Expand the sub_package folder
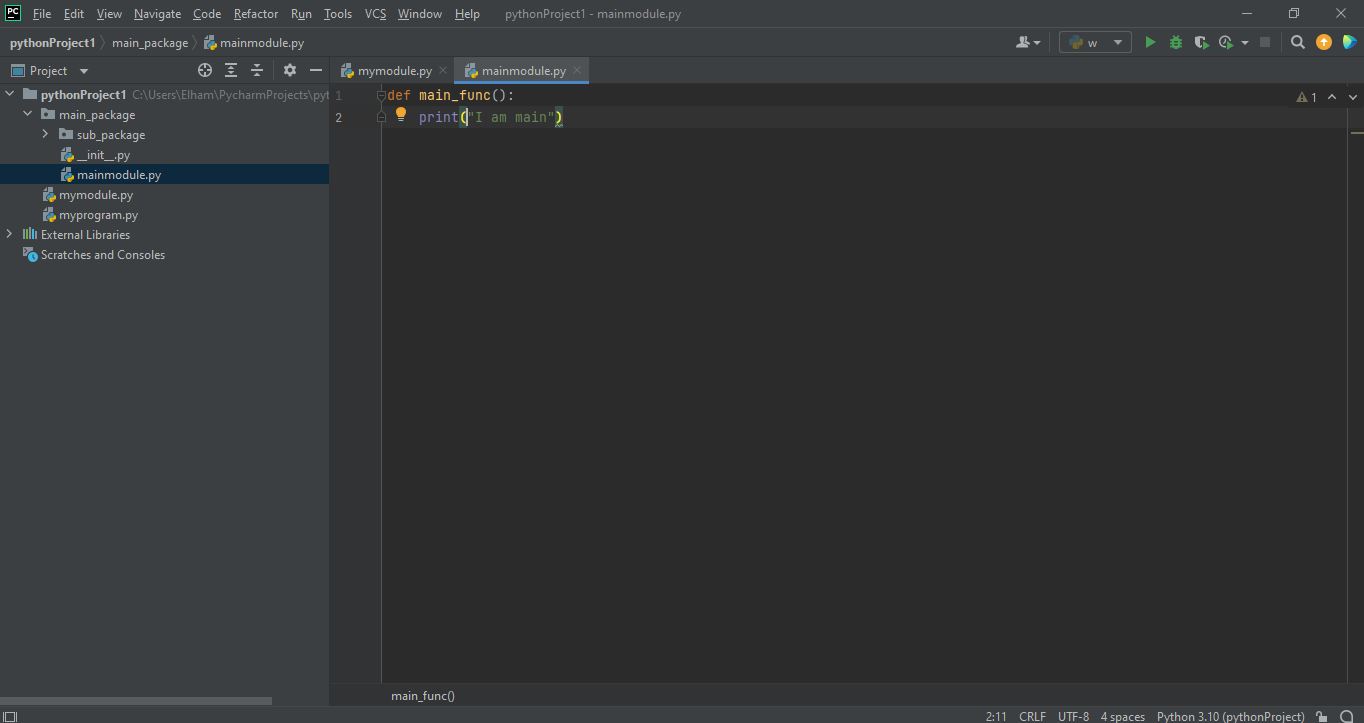 46,135
